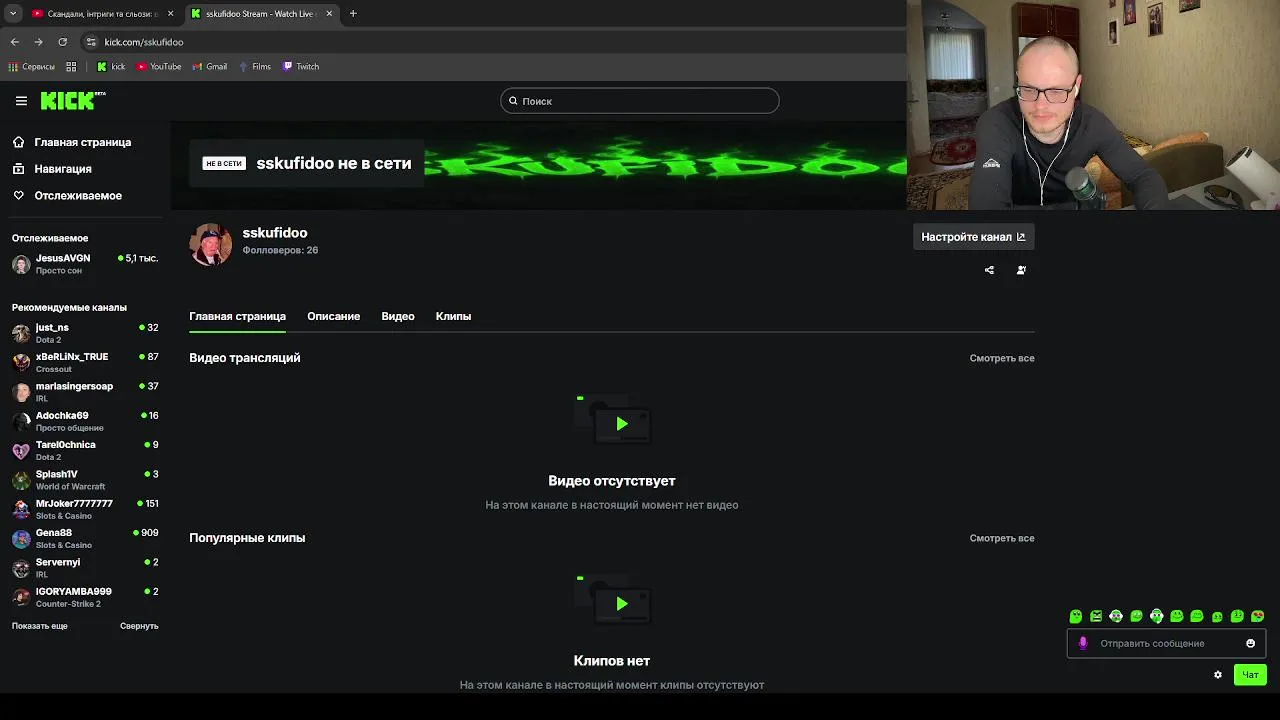Open recommended channel IGORYAMBA999
Image resolution: width=1280 pixels, height=720 pixels.
pyautogui.click(x=85, y=597)
